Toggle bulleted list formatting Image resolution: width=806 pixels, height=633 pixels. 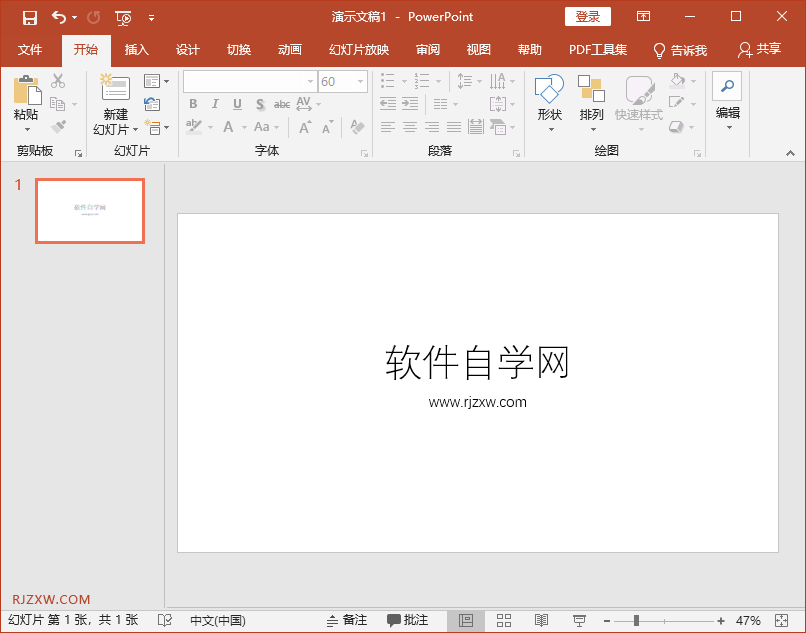pyautogui.click(x=386, y=81)
